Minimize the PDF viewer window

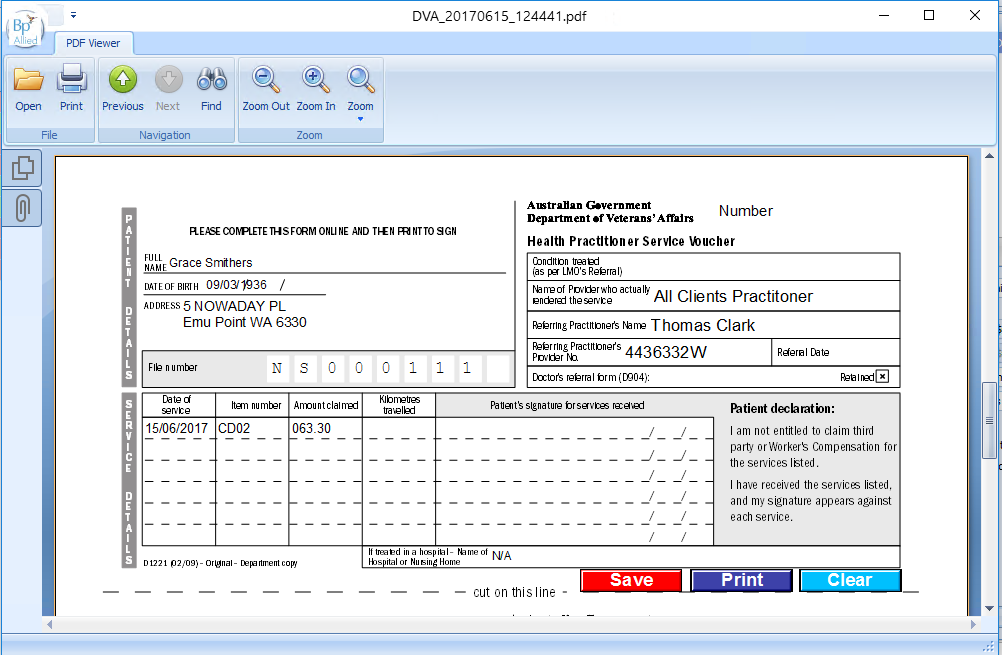pyautogui.click(x=884, y=15)
